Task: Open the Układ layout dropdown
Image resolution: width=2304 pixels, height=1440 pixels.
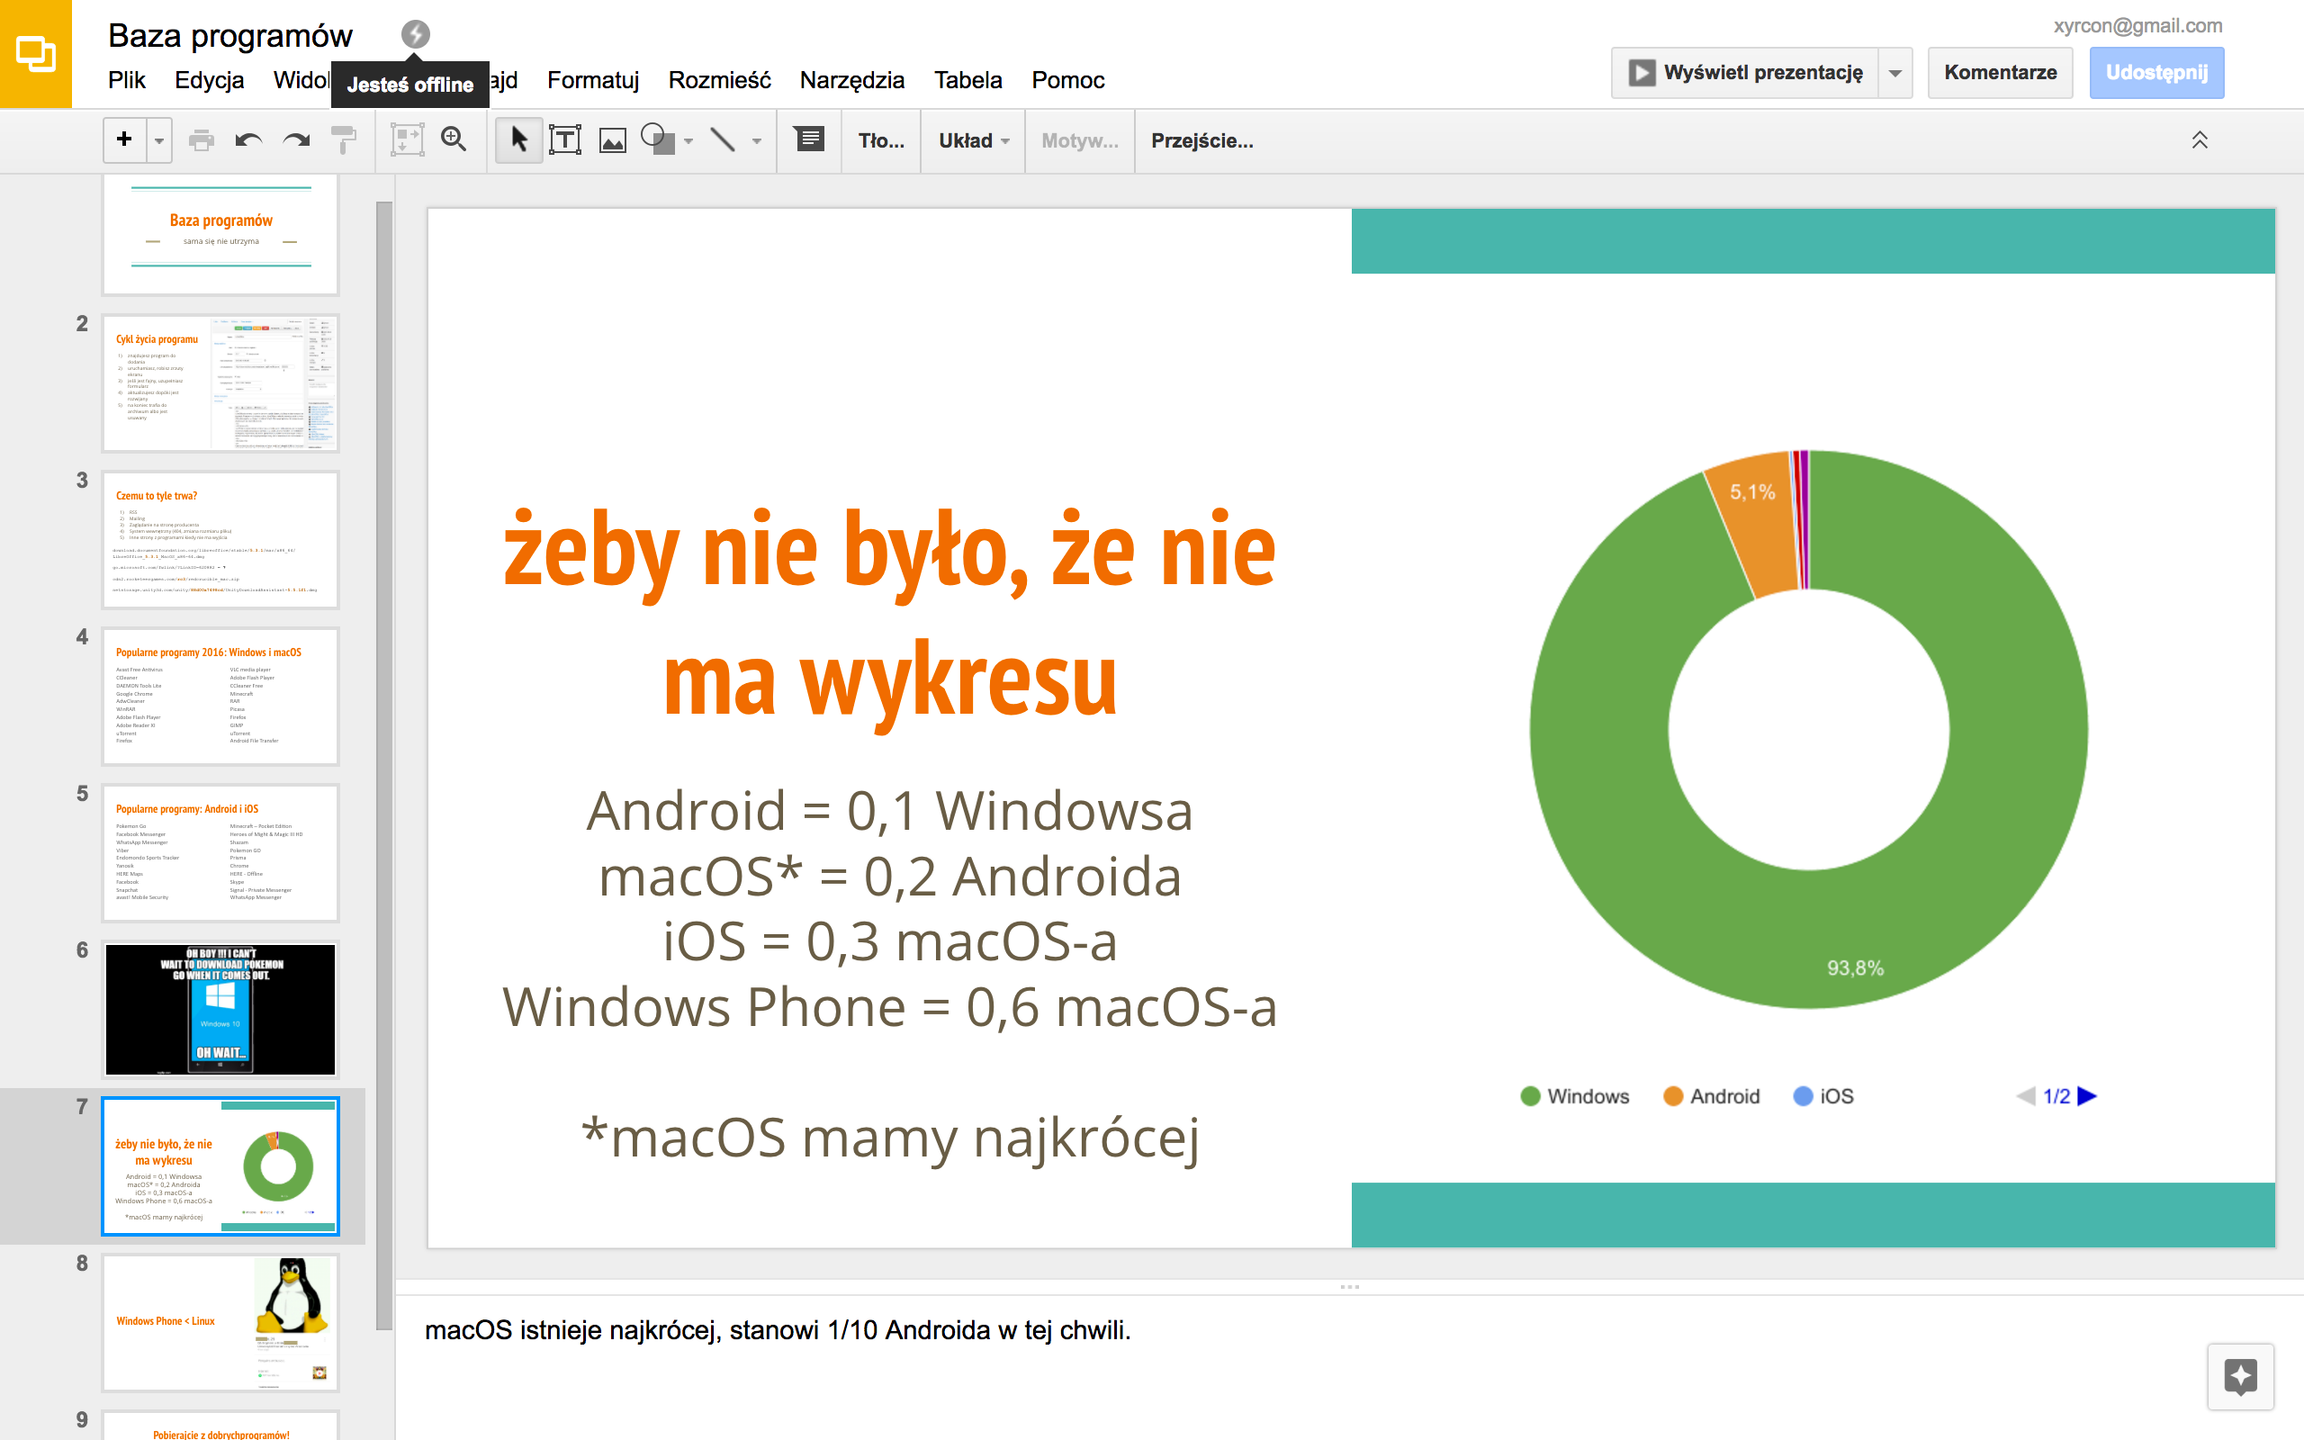Action: pos(974,141)
